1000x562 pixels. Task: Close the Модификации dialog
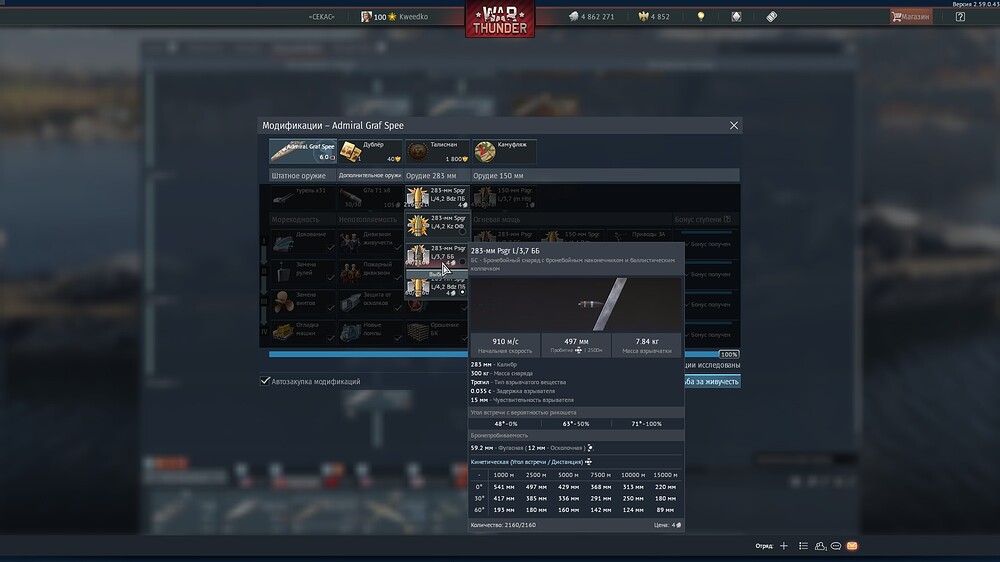click(733, 126)
